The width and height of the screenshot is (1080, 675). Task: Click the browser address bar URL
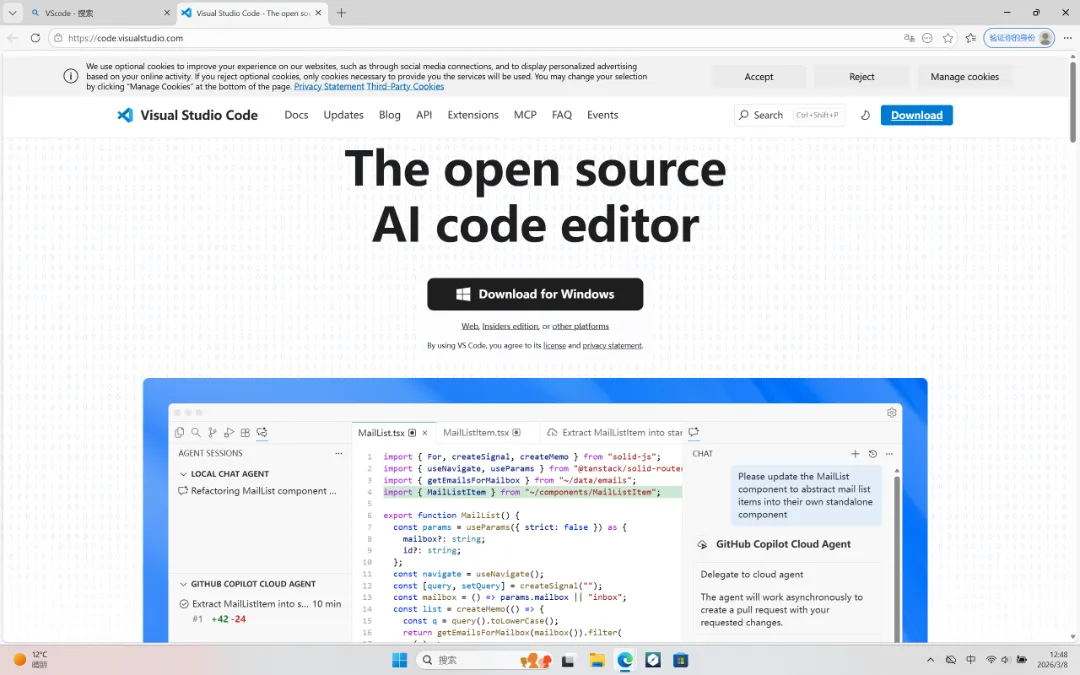pyautogui.click(x=125, y=38)
